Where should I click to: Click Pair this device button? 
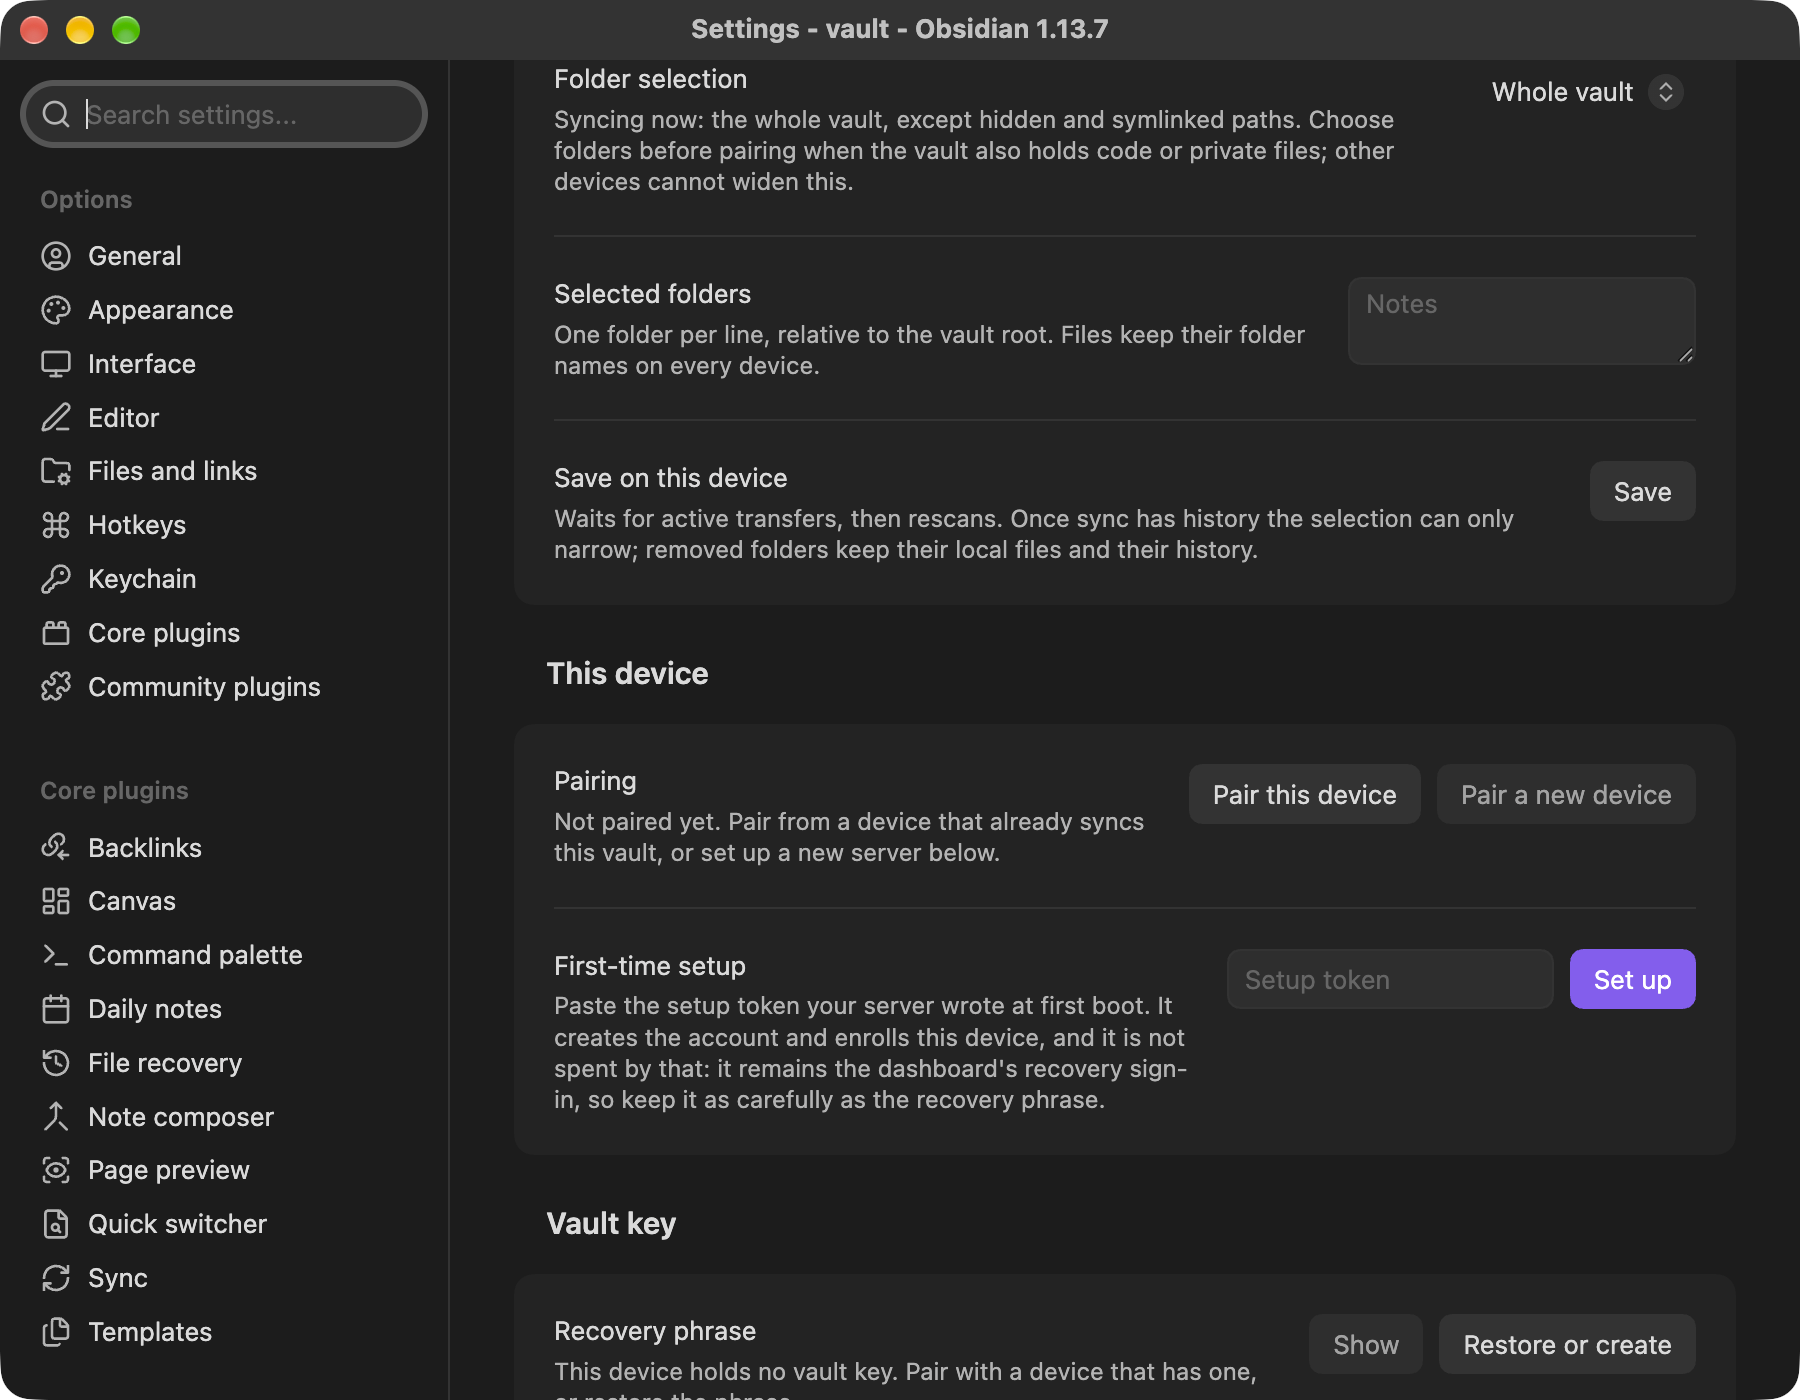point(1304,794)
